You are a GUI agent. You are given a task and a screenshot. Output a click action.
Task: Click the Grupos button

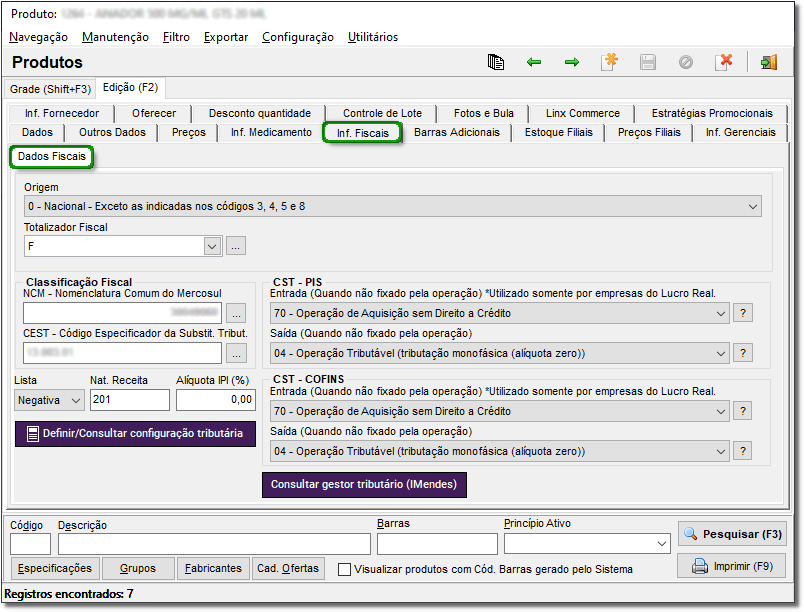[x=138, y=568]
